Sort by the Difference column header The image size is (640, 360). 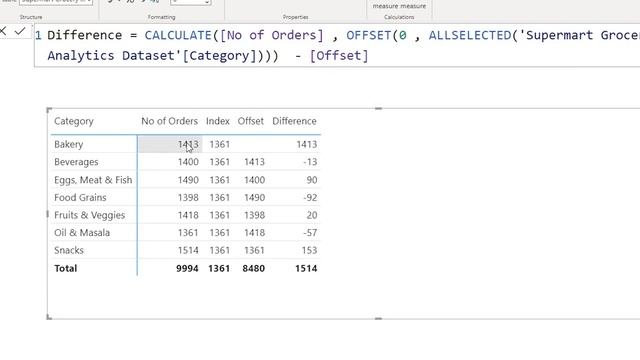294,121
